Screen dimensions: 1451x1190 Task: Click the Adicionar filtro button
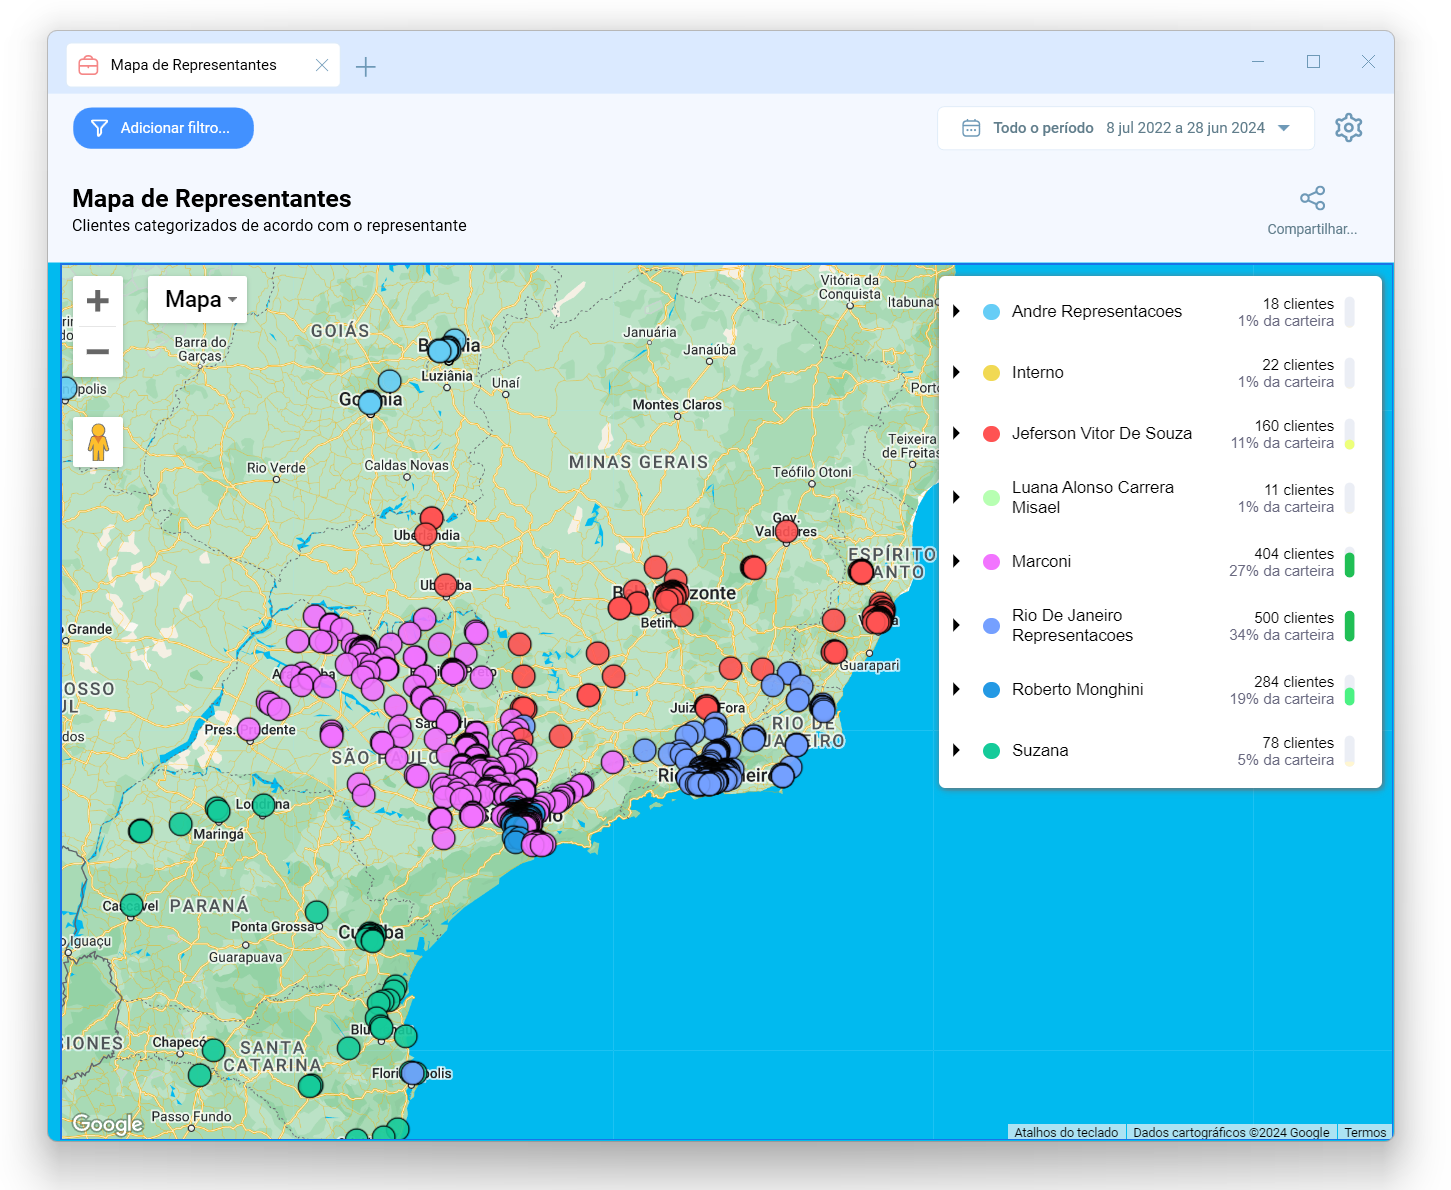tap(163, 128)
